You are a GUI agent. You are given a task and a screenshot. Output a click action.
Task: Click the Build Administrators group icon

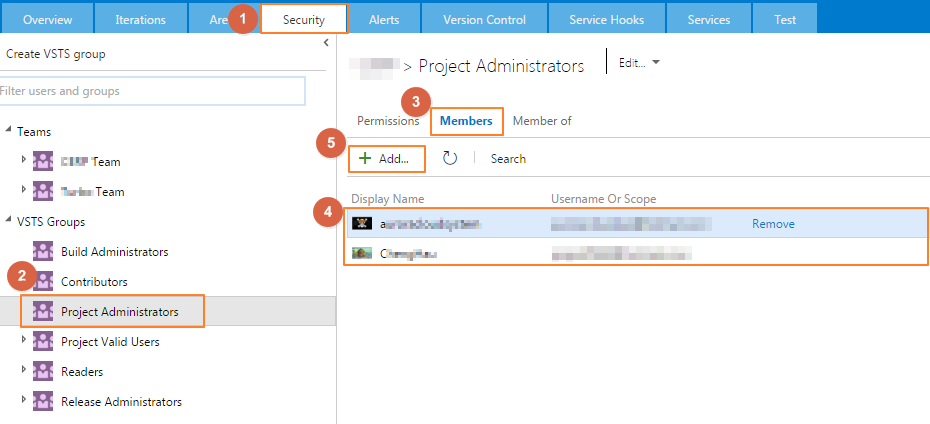pyautogui.click(x=43, y=252)
